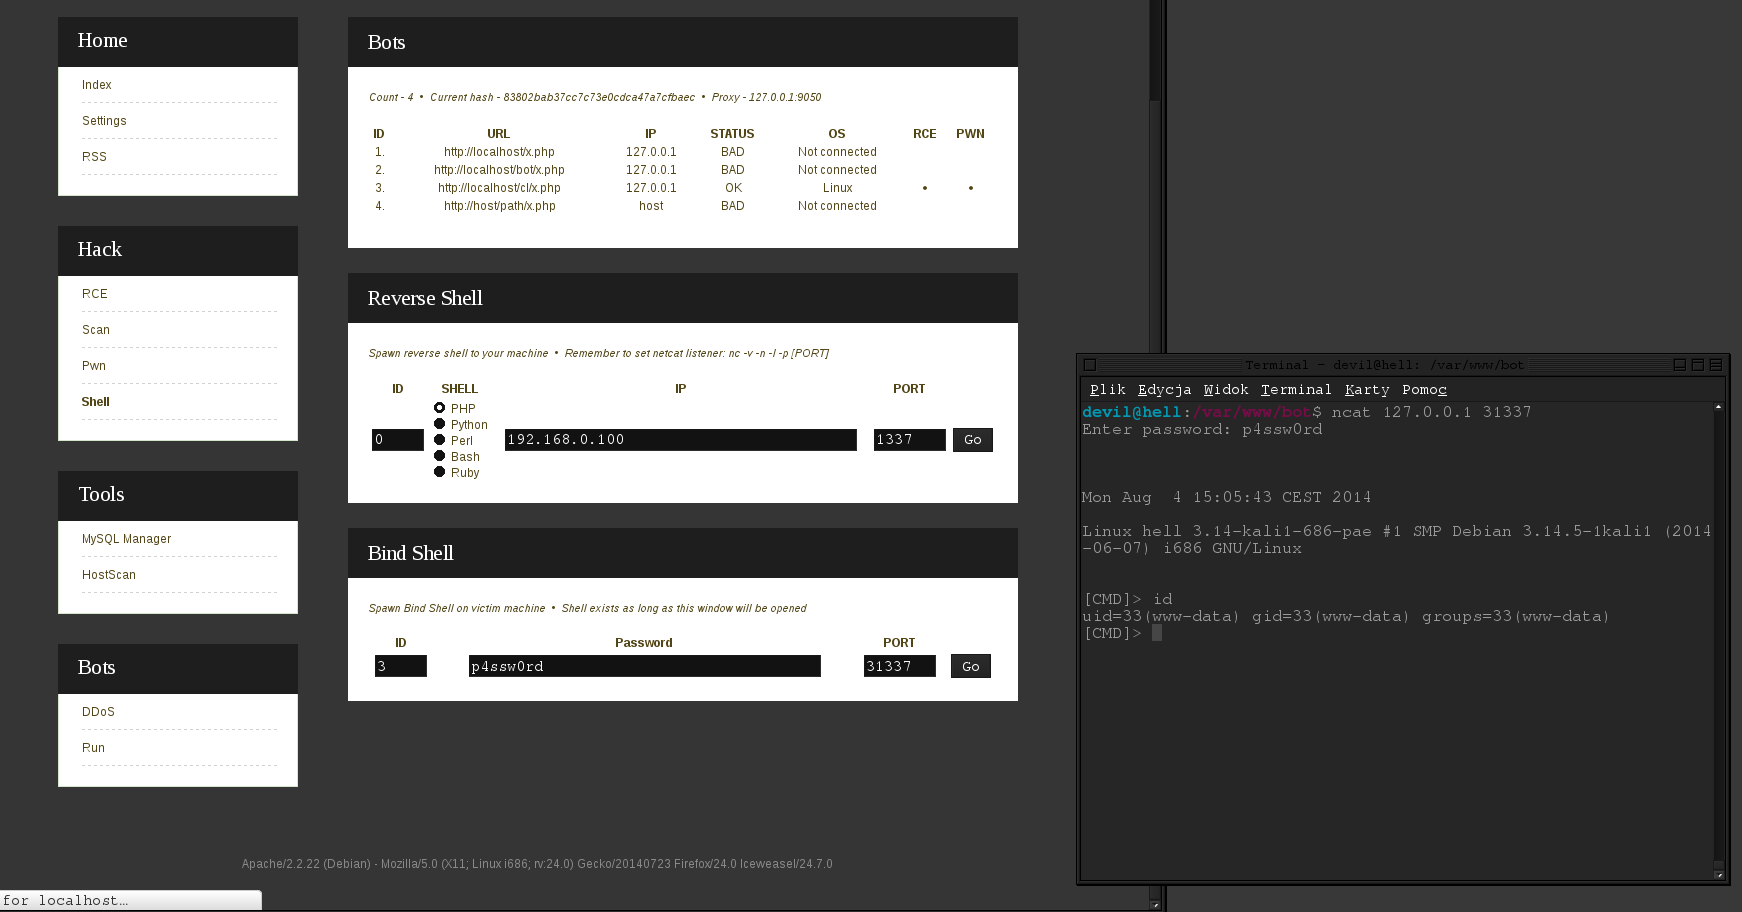The image size is (1742, 912).
Task: Select the Ruby shell radio button
Action: coord(439,472)
